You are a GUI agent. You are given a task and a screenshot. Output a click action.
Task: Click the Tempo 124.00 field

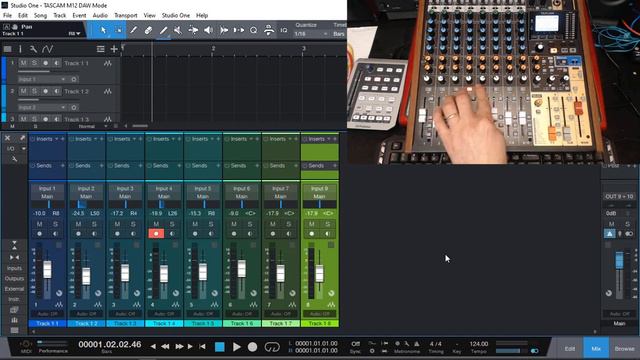[x=479, y=344]
